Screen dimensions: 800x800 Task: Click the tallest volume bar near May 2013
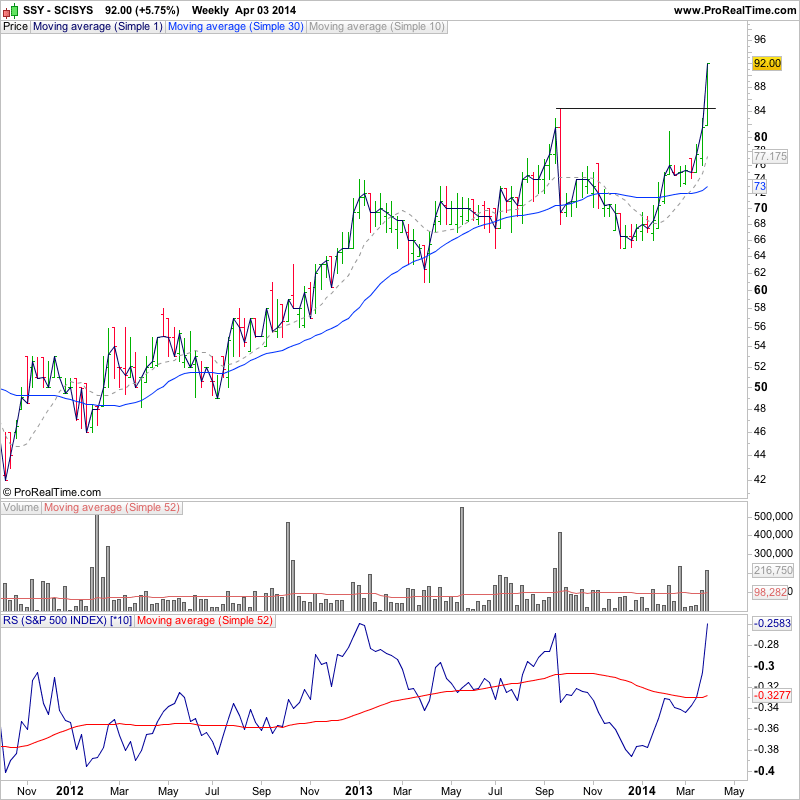(462, 559)
